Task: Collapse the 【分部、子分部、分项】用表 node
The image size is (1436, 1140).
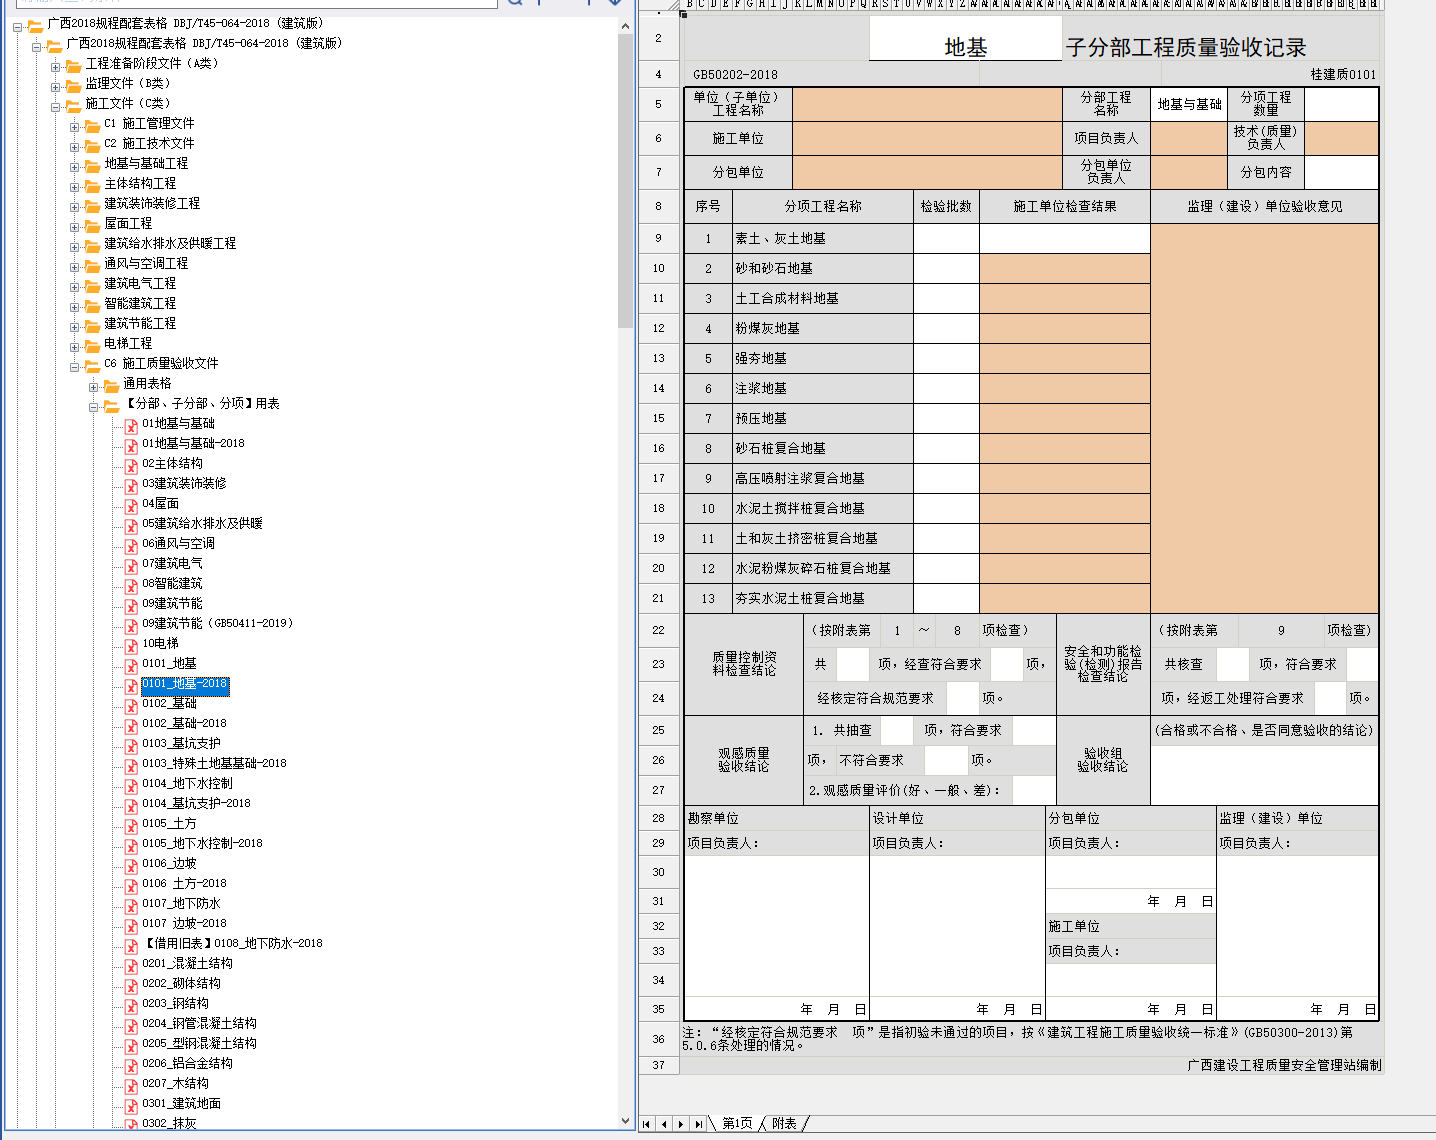Action: 94,406
